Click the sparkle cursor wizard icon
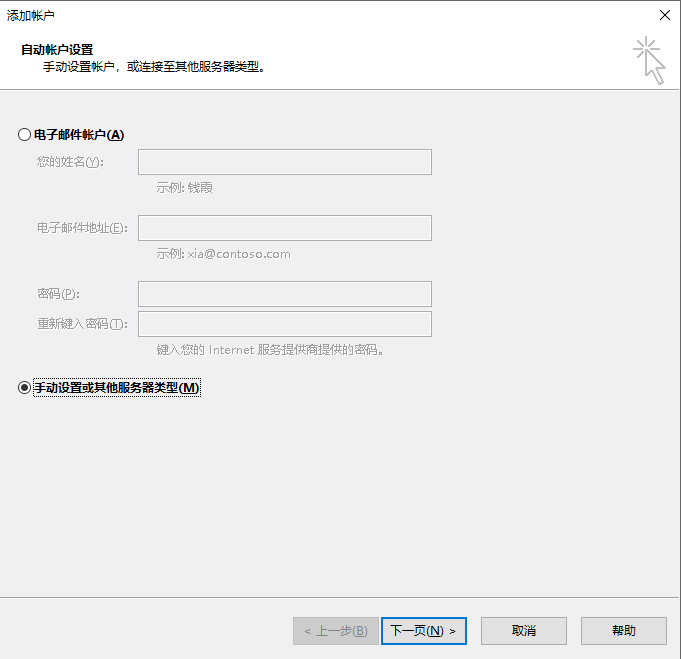The width and height of the screenshot is (681, 659). click(649, 60)
